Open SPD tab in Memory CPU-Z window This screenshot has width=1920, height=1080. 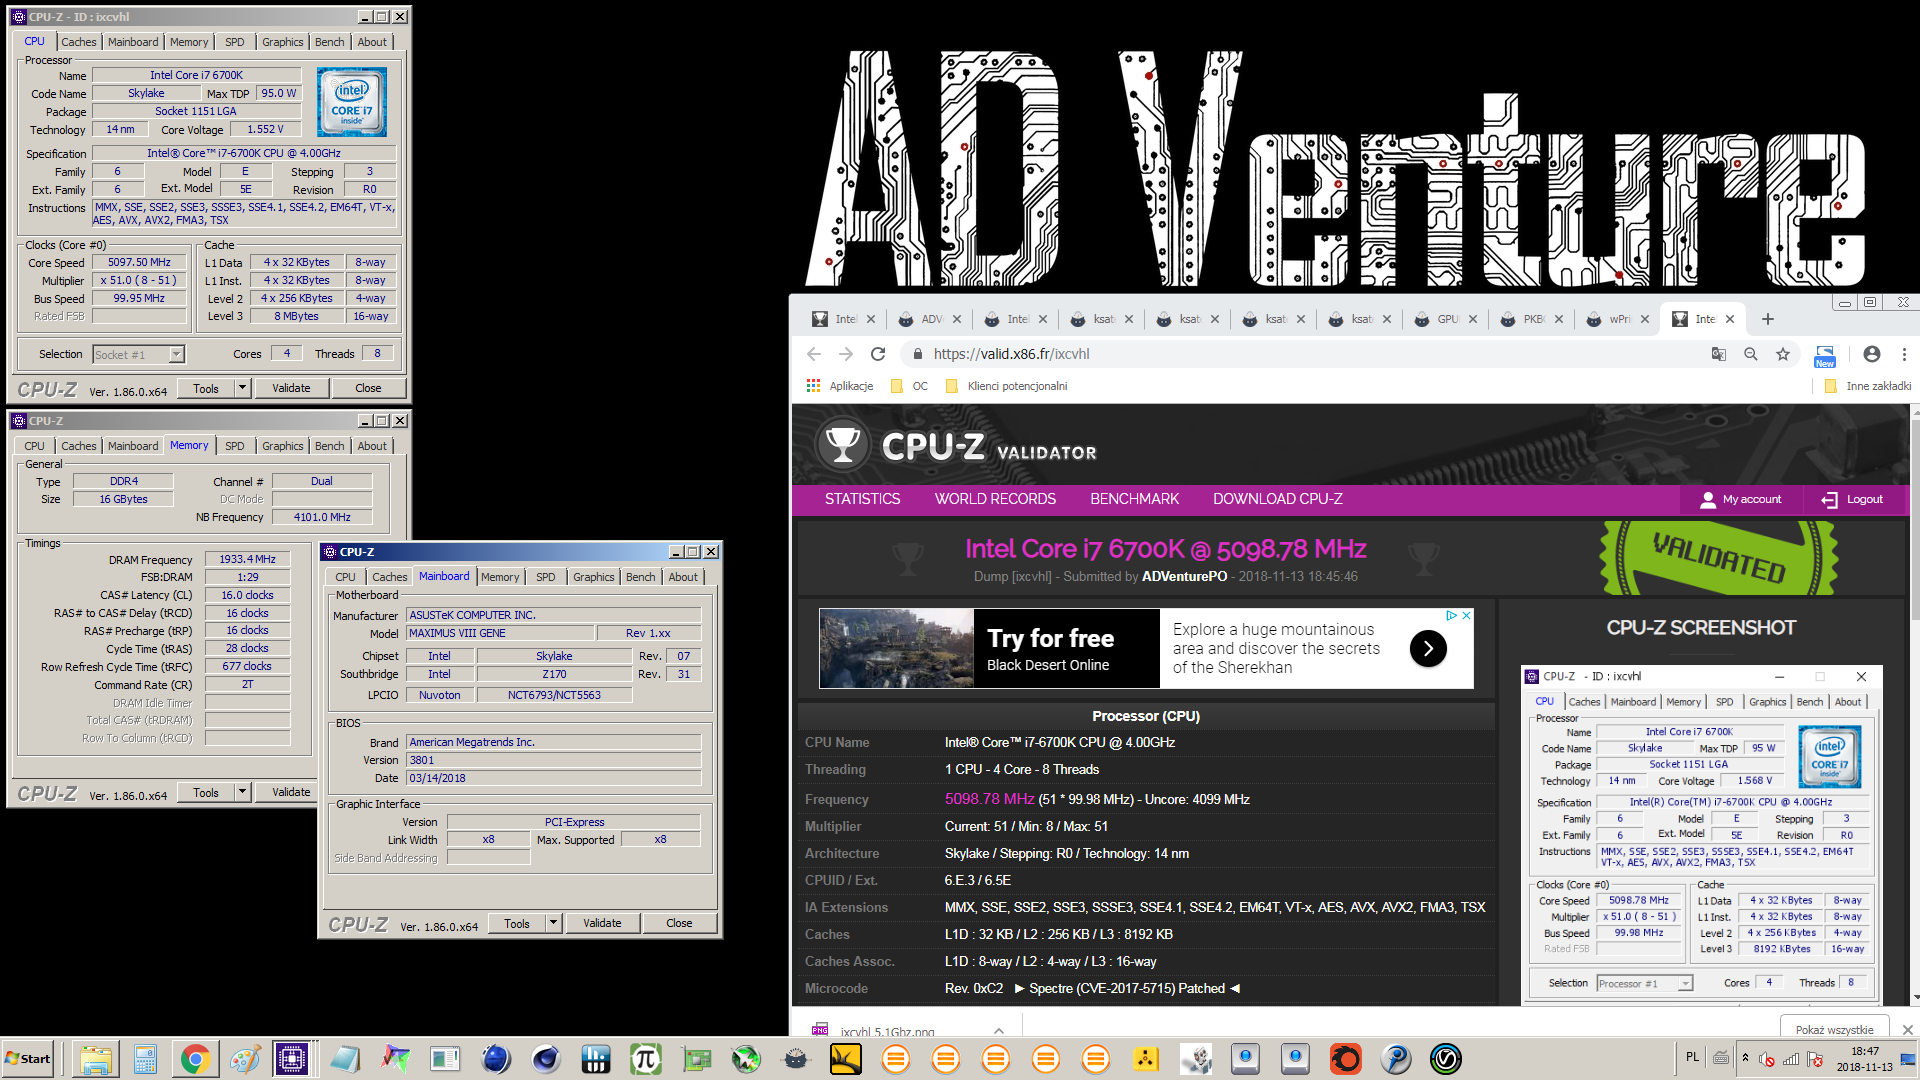pyautogui.click(x=235, y=446)
